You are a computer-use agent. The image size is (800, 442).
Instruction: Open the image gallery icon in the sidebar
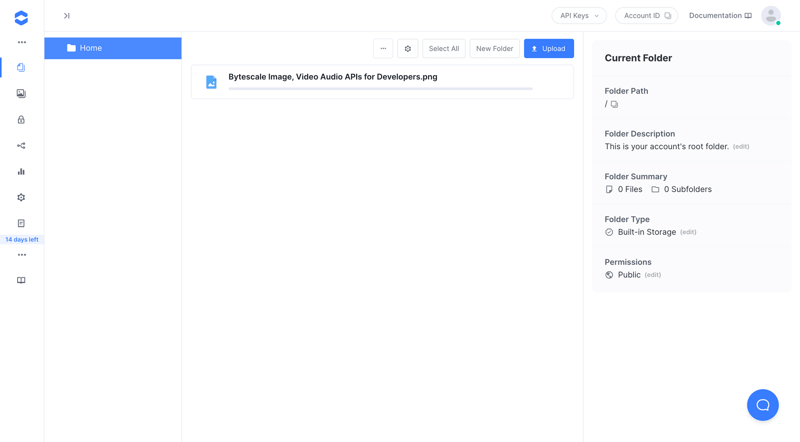(x=21, y=93)
